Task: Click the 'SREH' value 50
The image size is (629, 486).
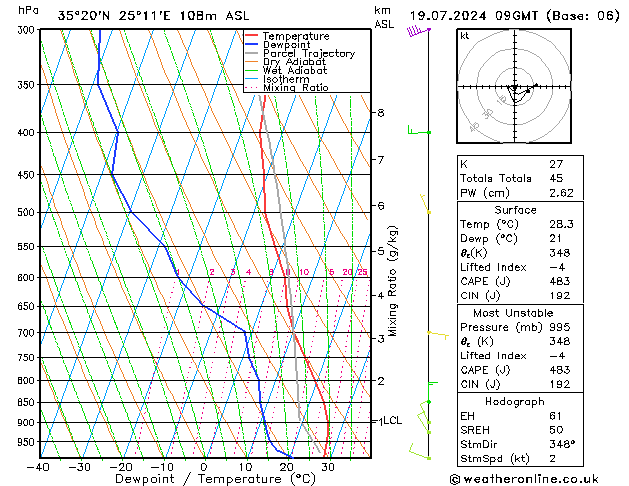Action: click(x=556, y=430)
